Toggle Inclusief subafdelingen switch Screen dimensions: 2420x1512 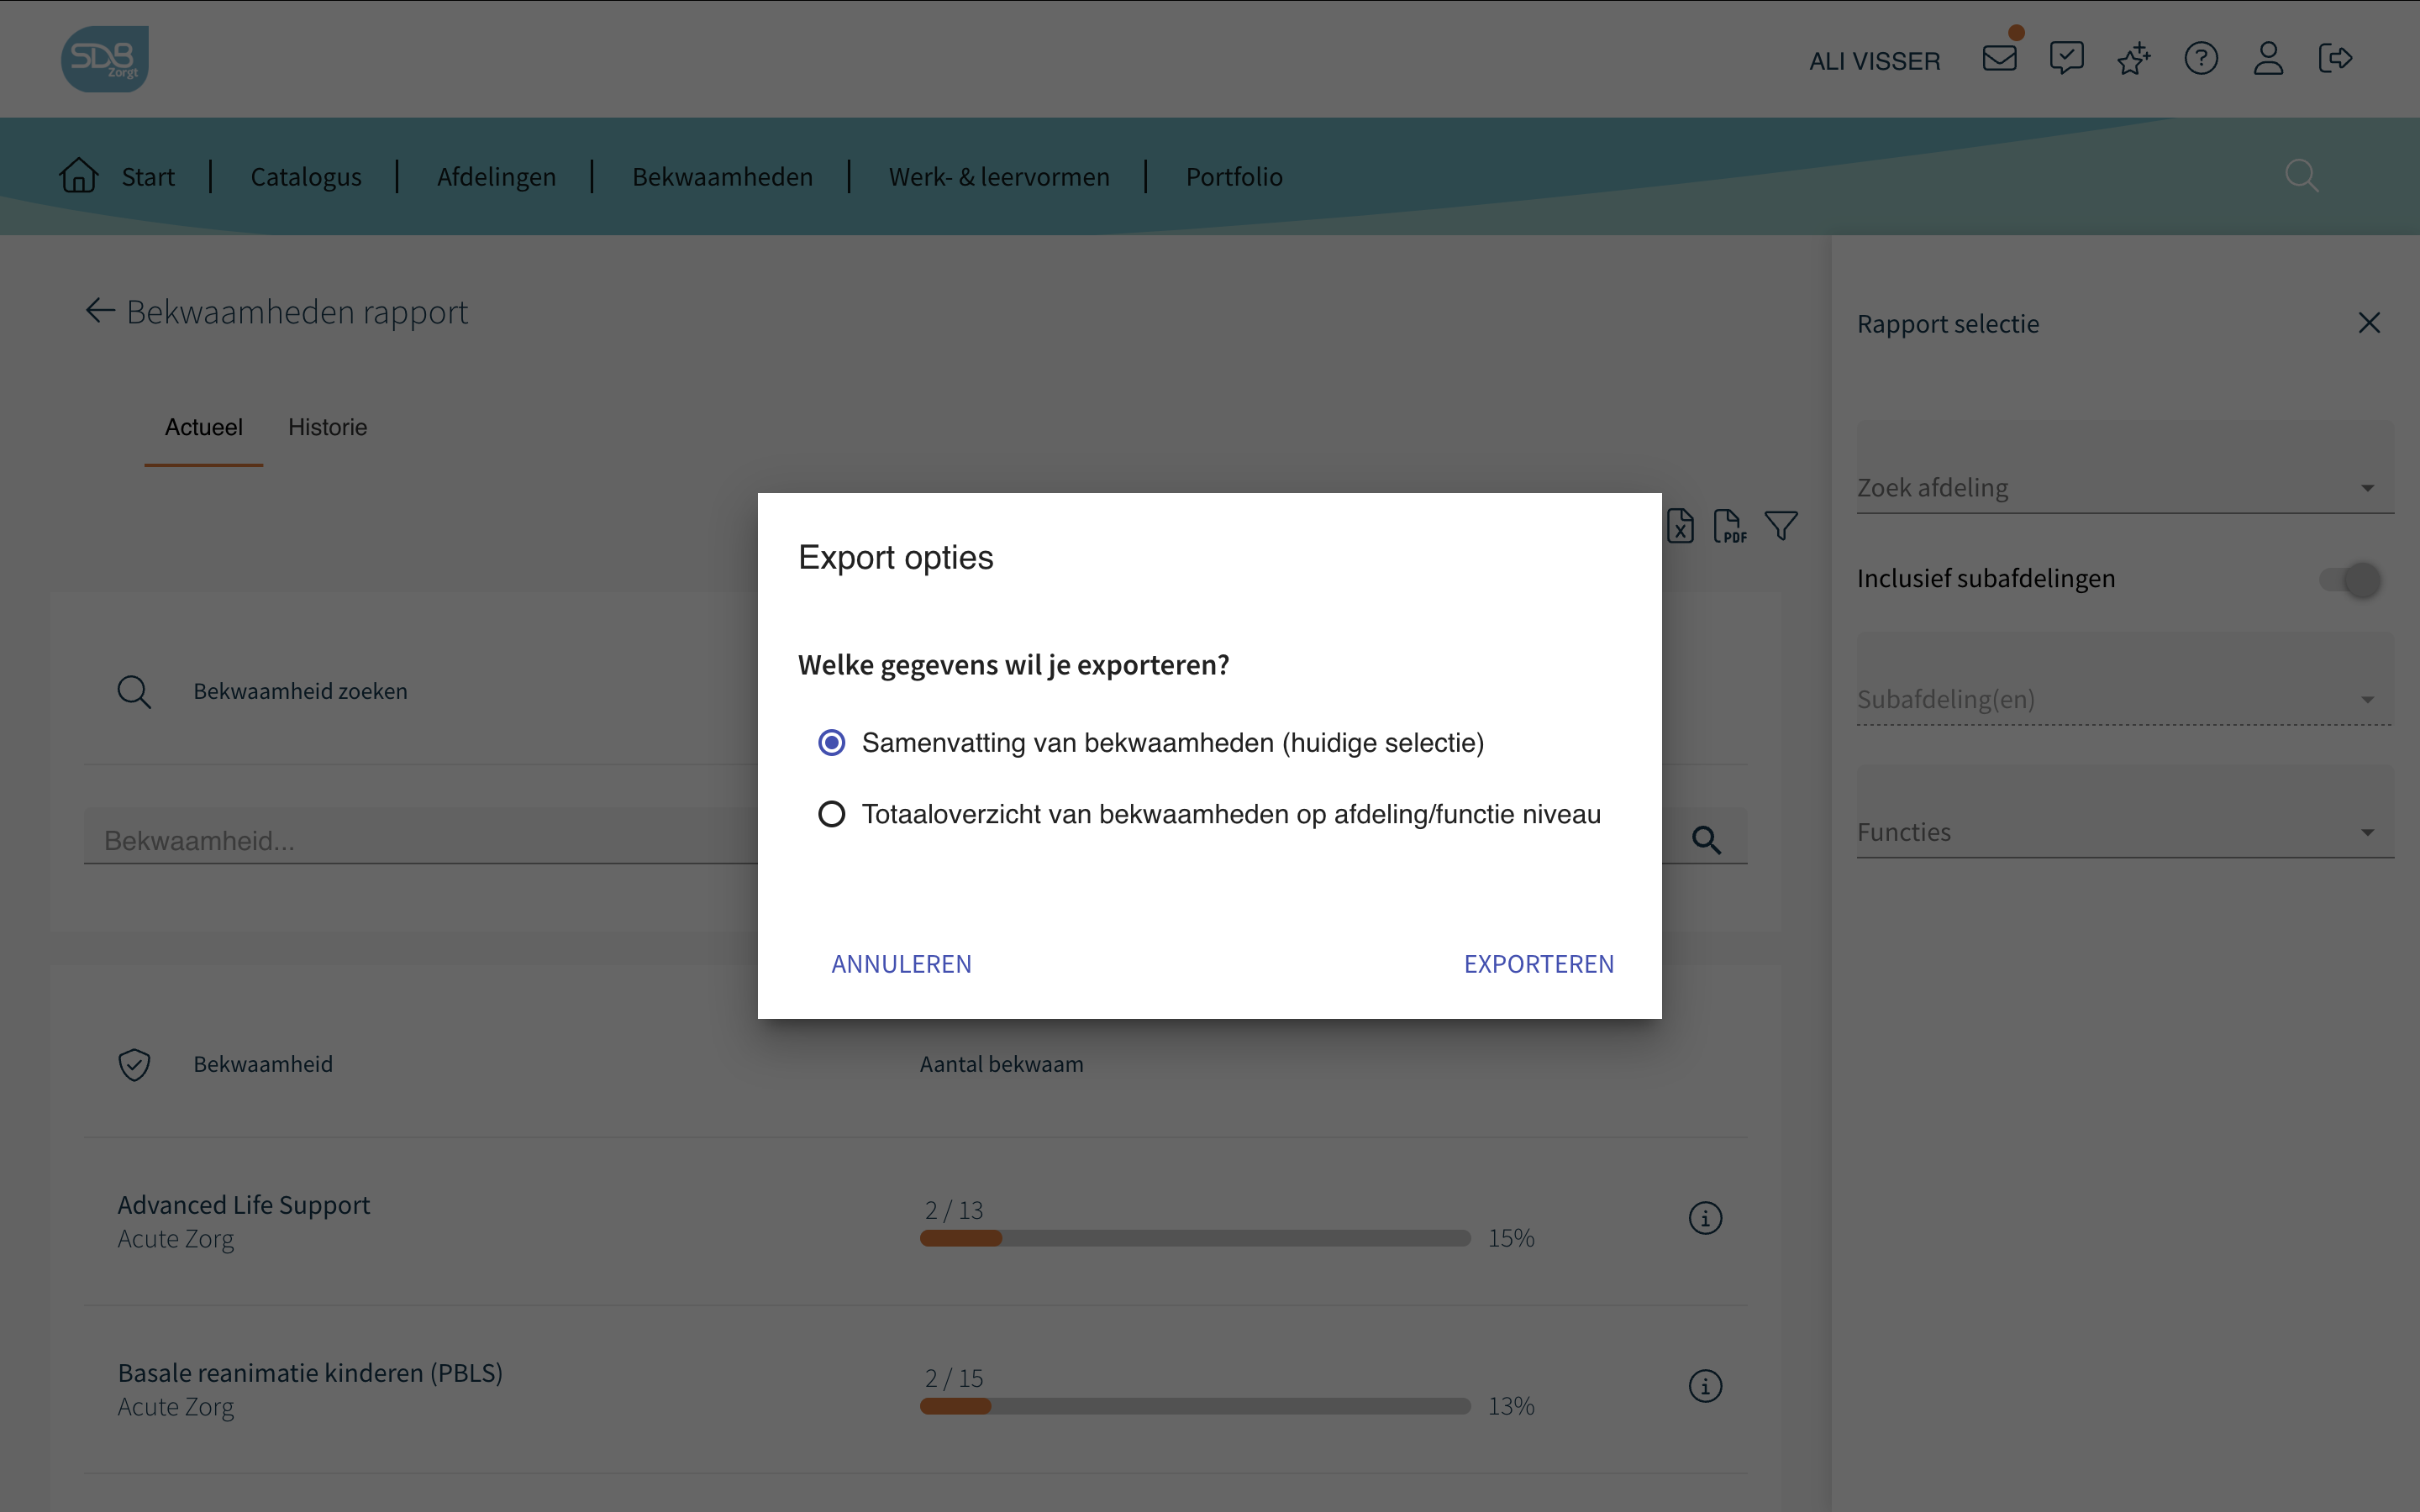coord(2351,580)
